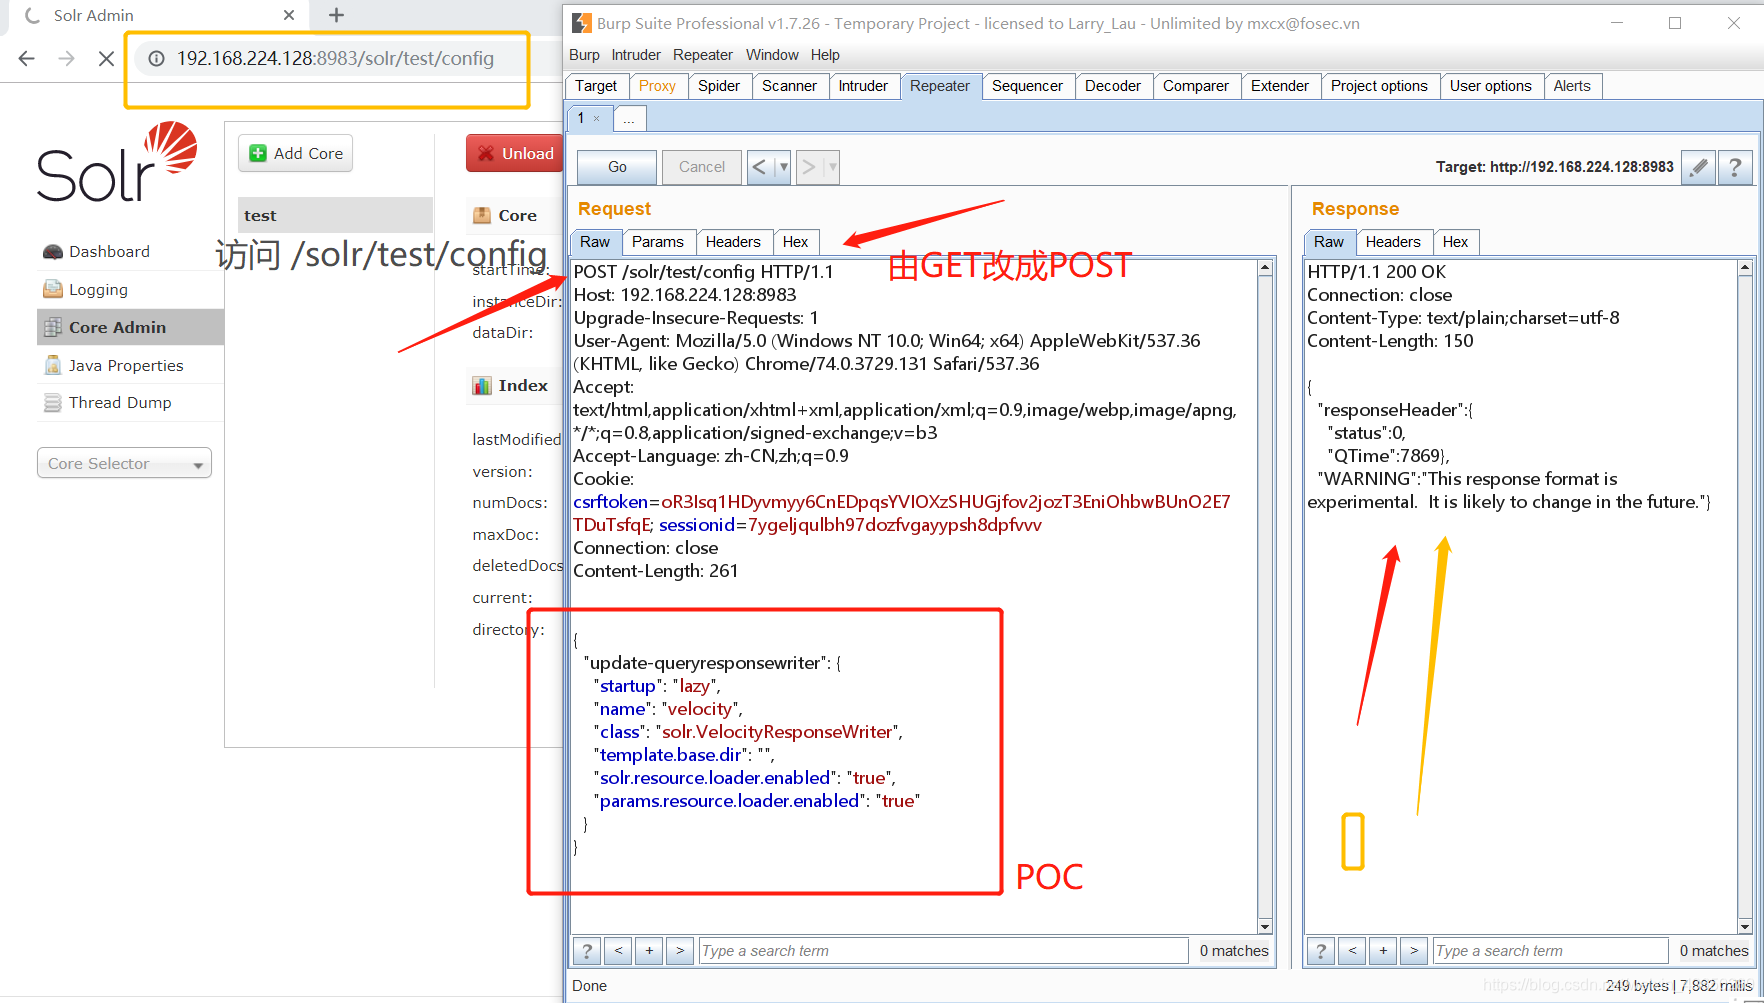The height and width of the screenshot is (1003, 1764).
Task: Show Request Hex tab
Action: pos(796,242)
